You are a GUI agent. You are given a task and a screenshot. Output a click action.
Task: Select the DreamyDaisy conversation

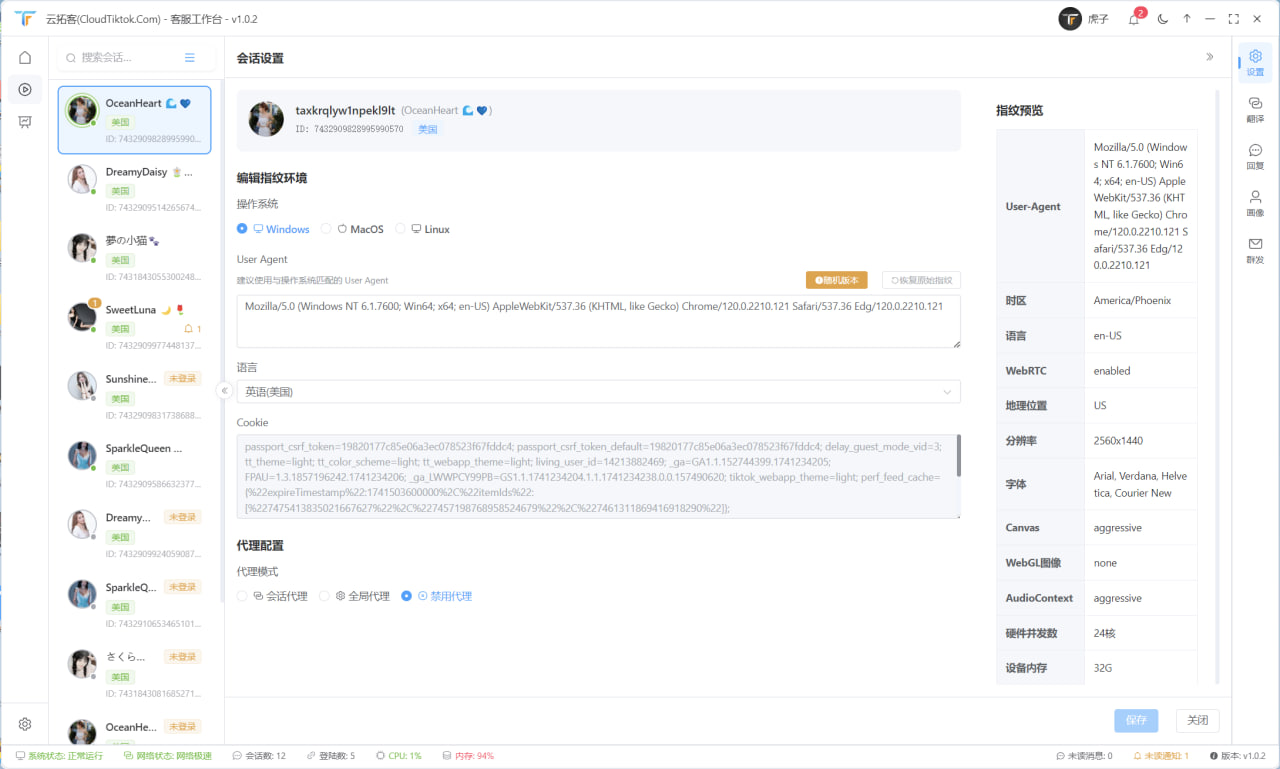[x=135, y=189]
